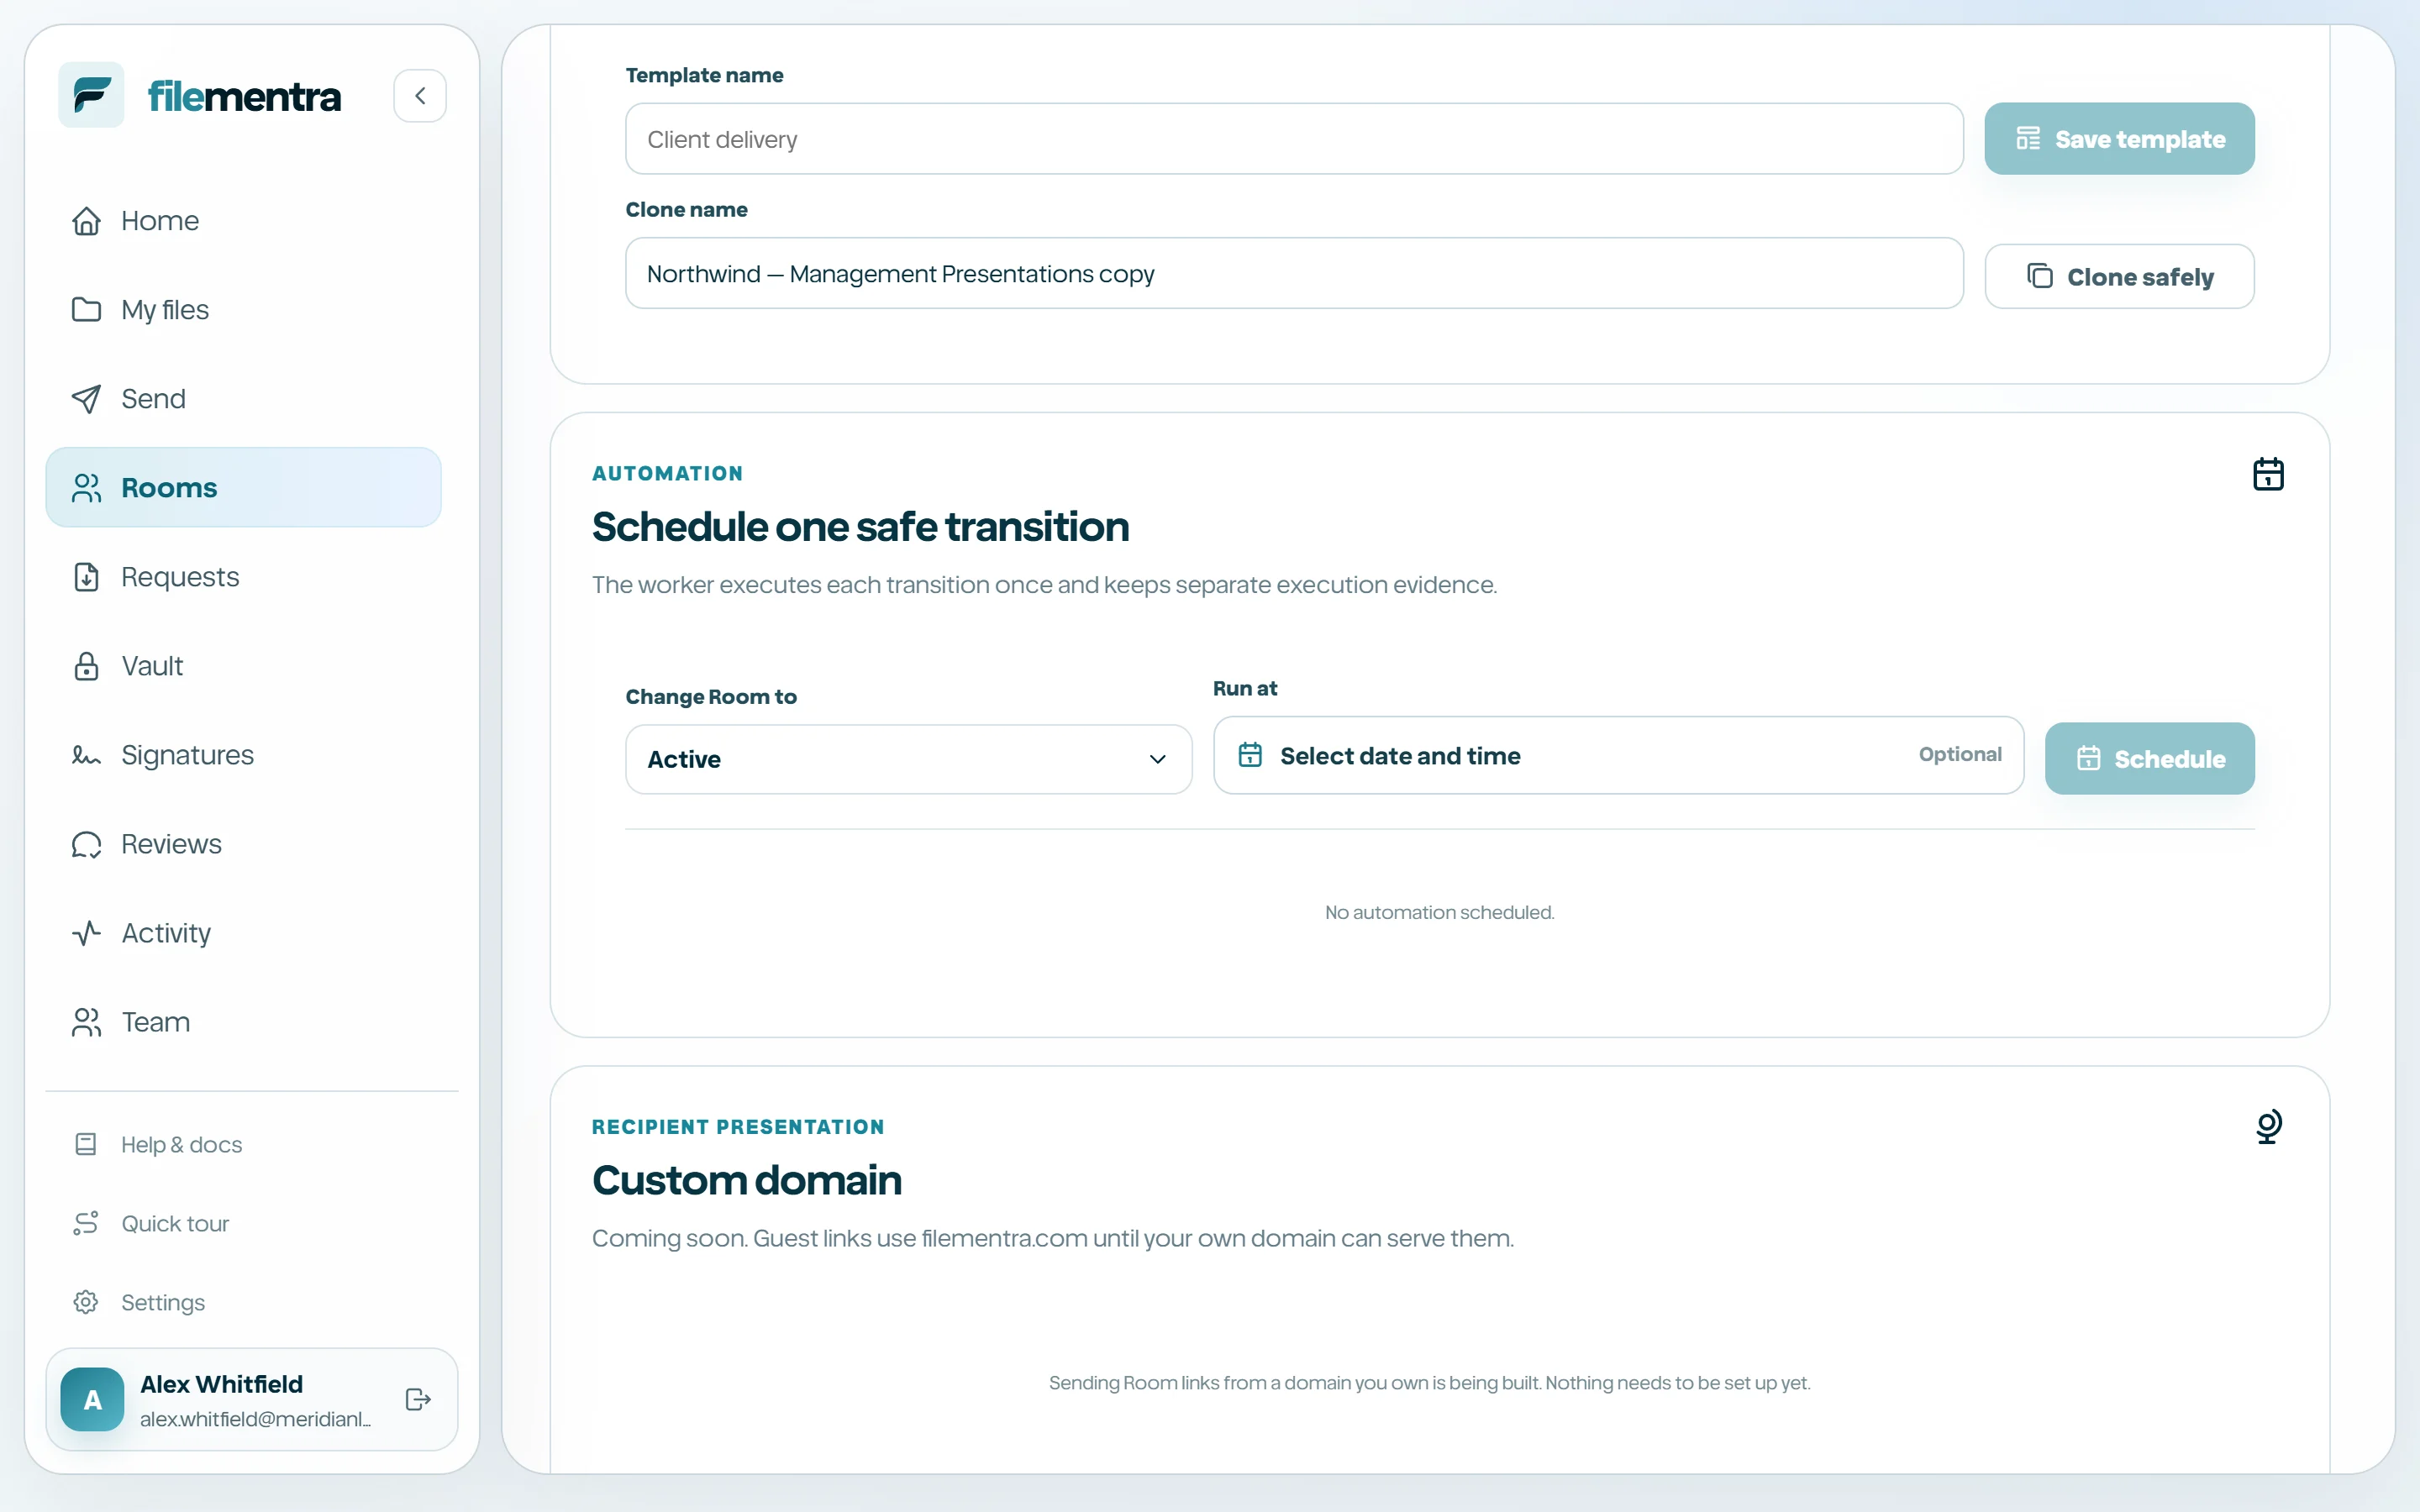Click the Requests download-file icon
This screenshot has width=2420, height=1512.
click(x=87, y=577)
